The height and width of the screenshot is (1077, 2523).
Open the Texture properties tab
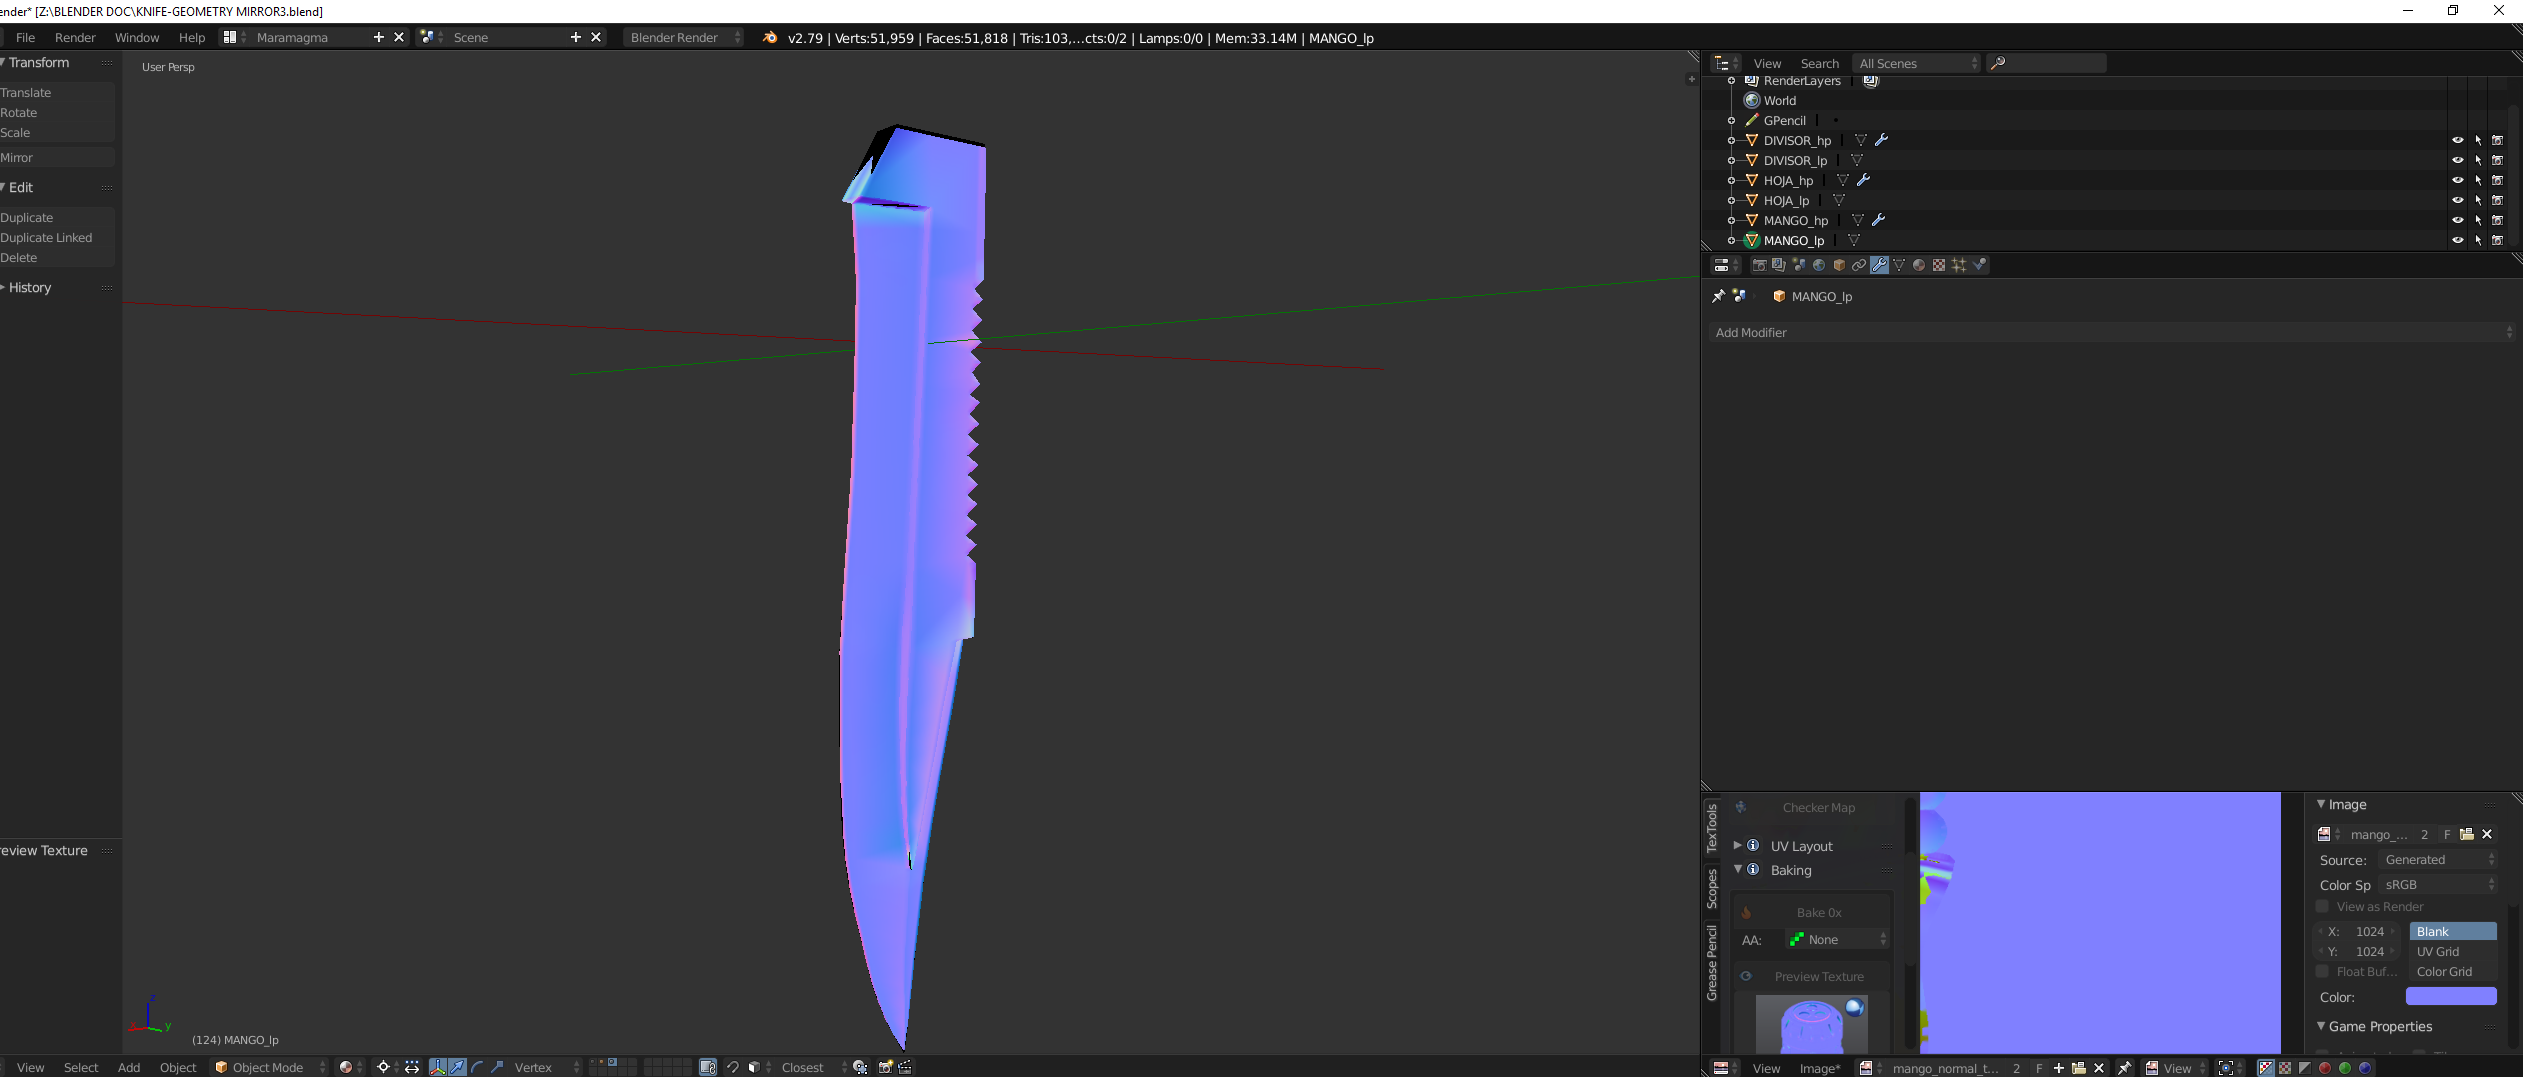1939,265
